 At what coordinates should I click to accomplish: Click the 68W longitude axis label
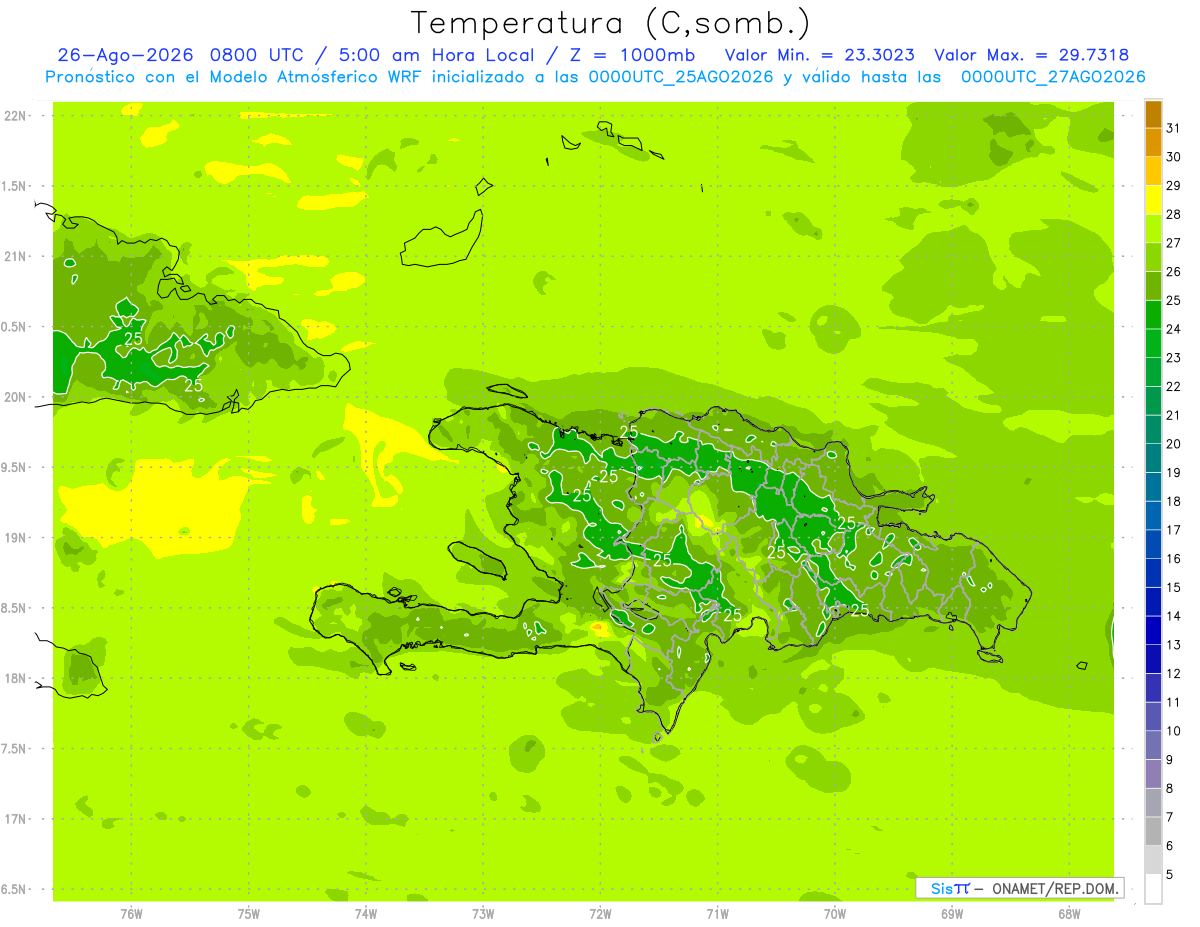pos(1068,913)
